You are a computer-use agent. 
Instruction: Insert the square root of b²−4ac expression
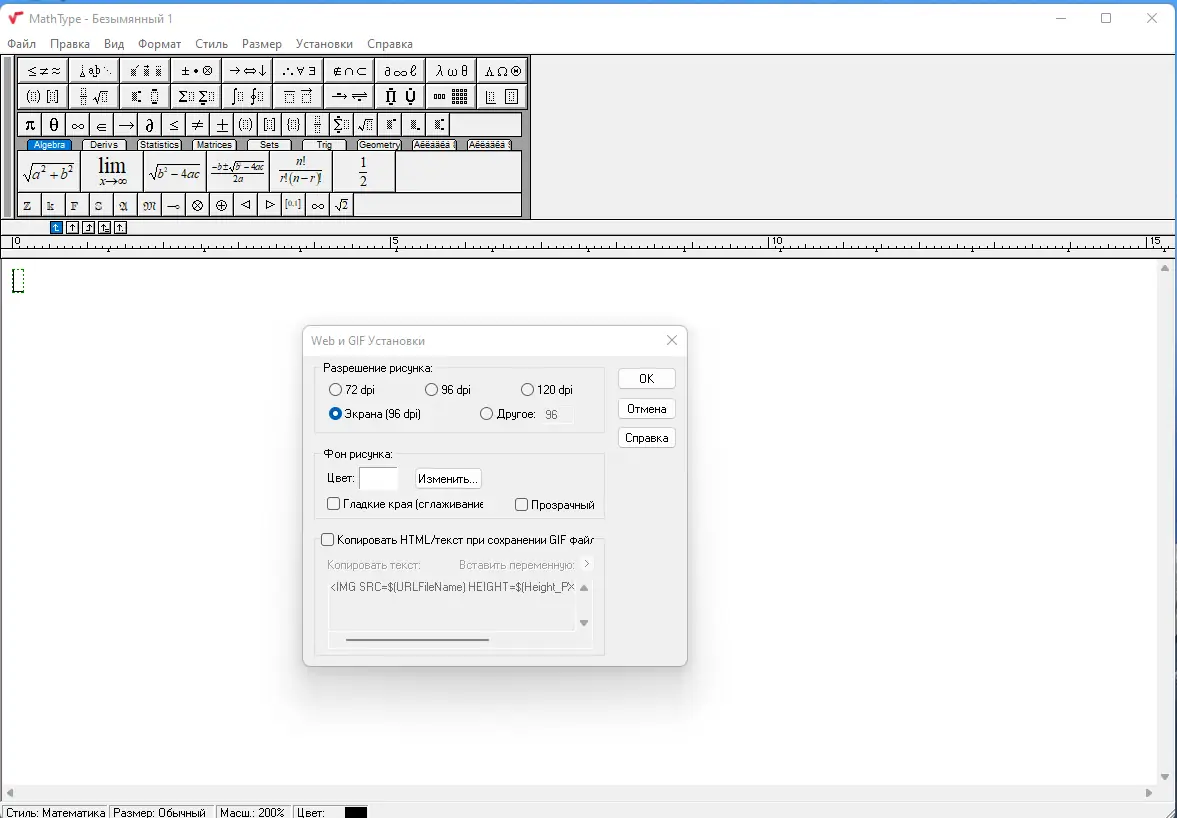tap(175, 172)
